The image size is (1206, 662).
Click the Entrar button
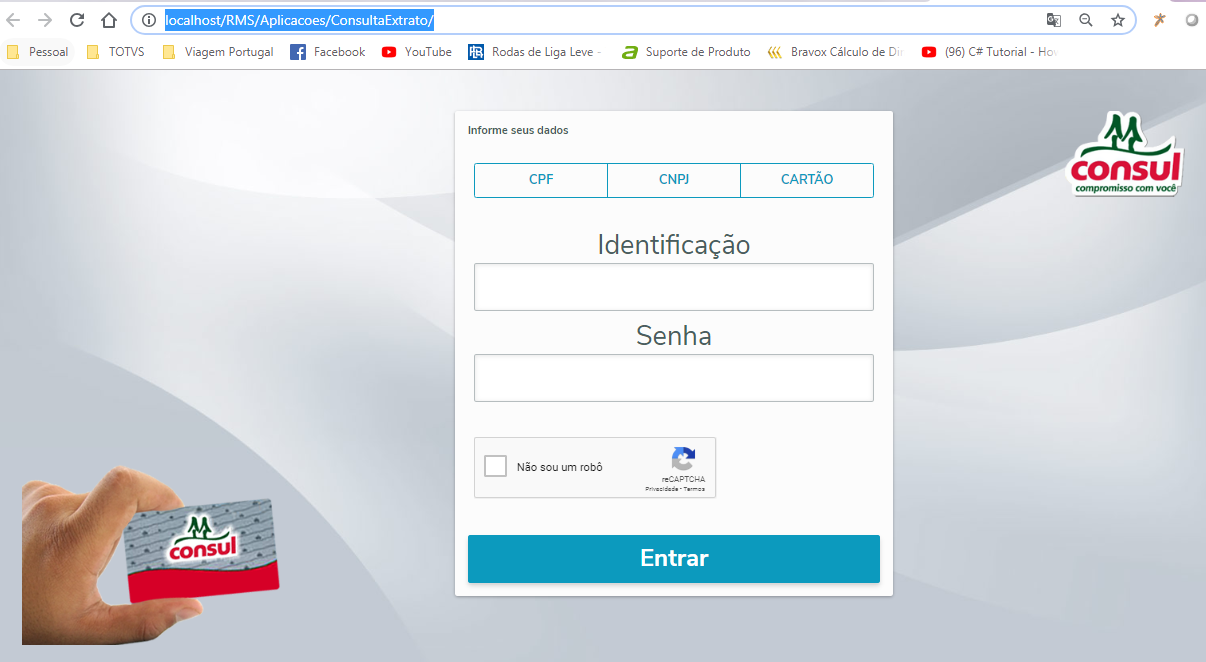tap(674, 559)
